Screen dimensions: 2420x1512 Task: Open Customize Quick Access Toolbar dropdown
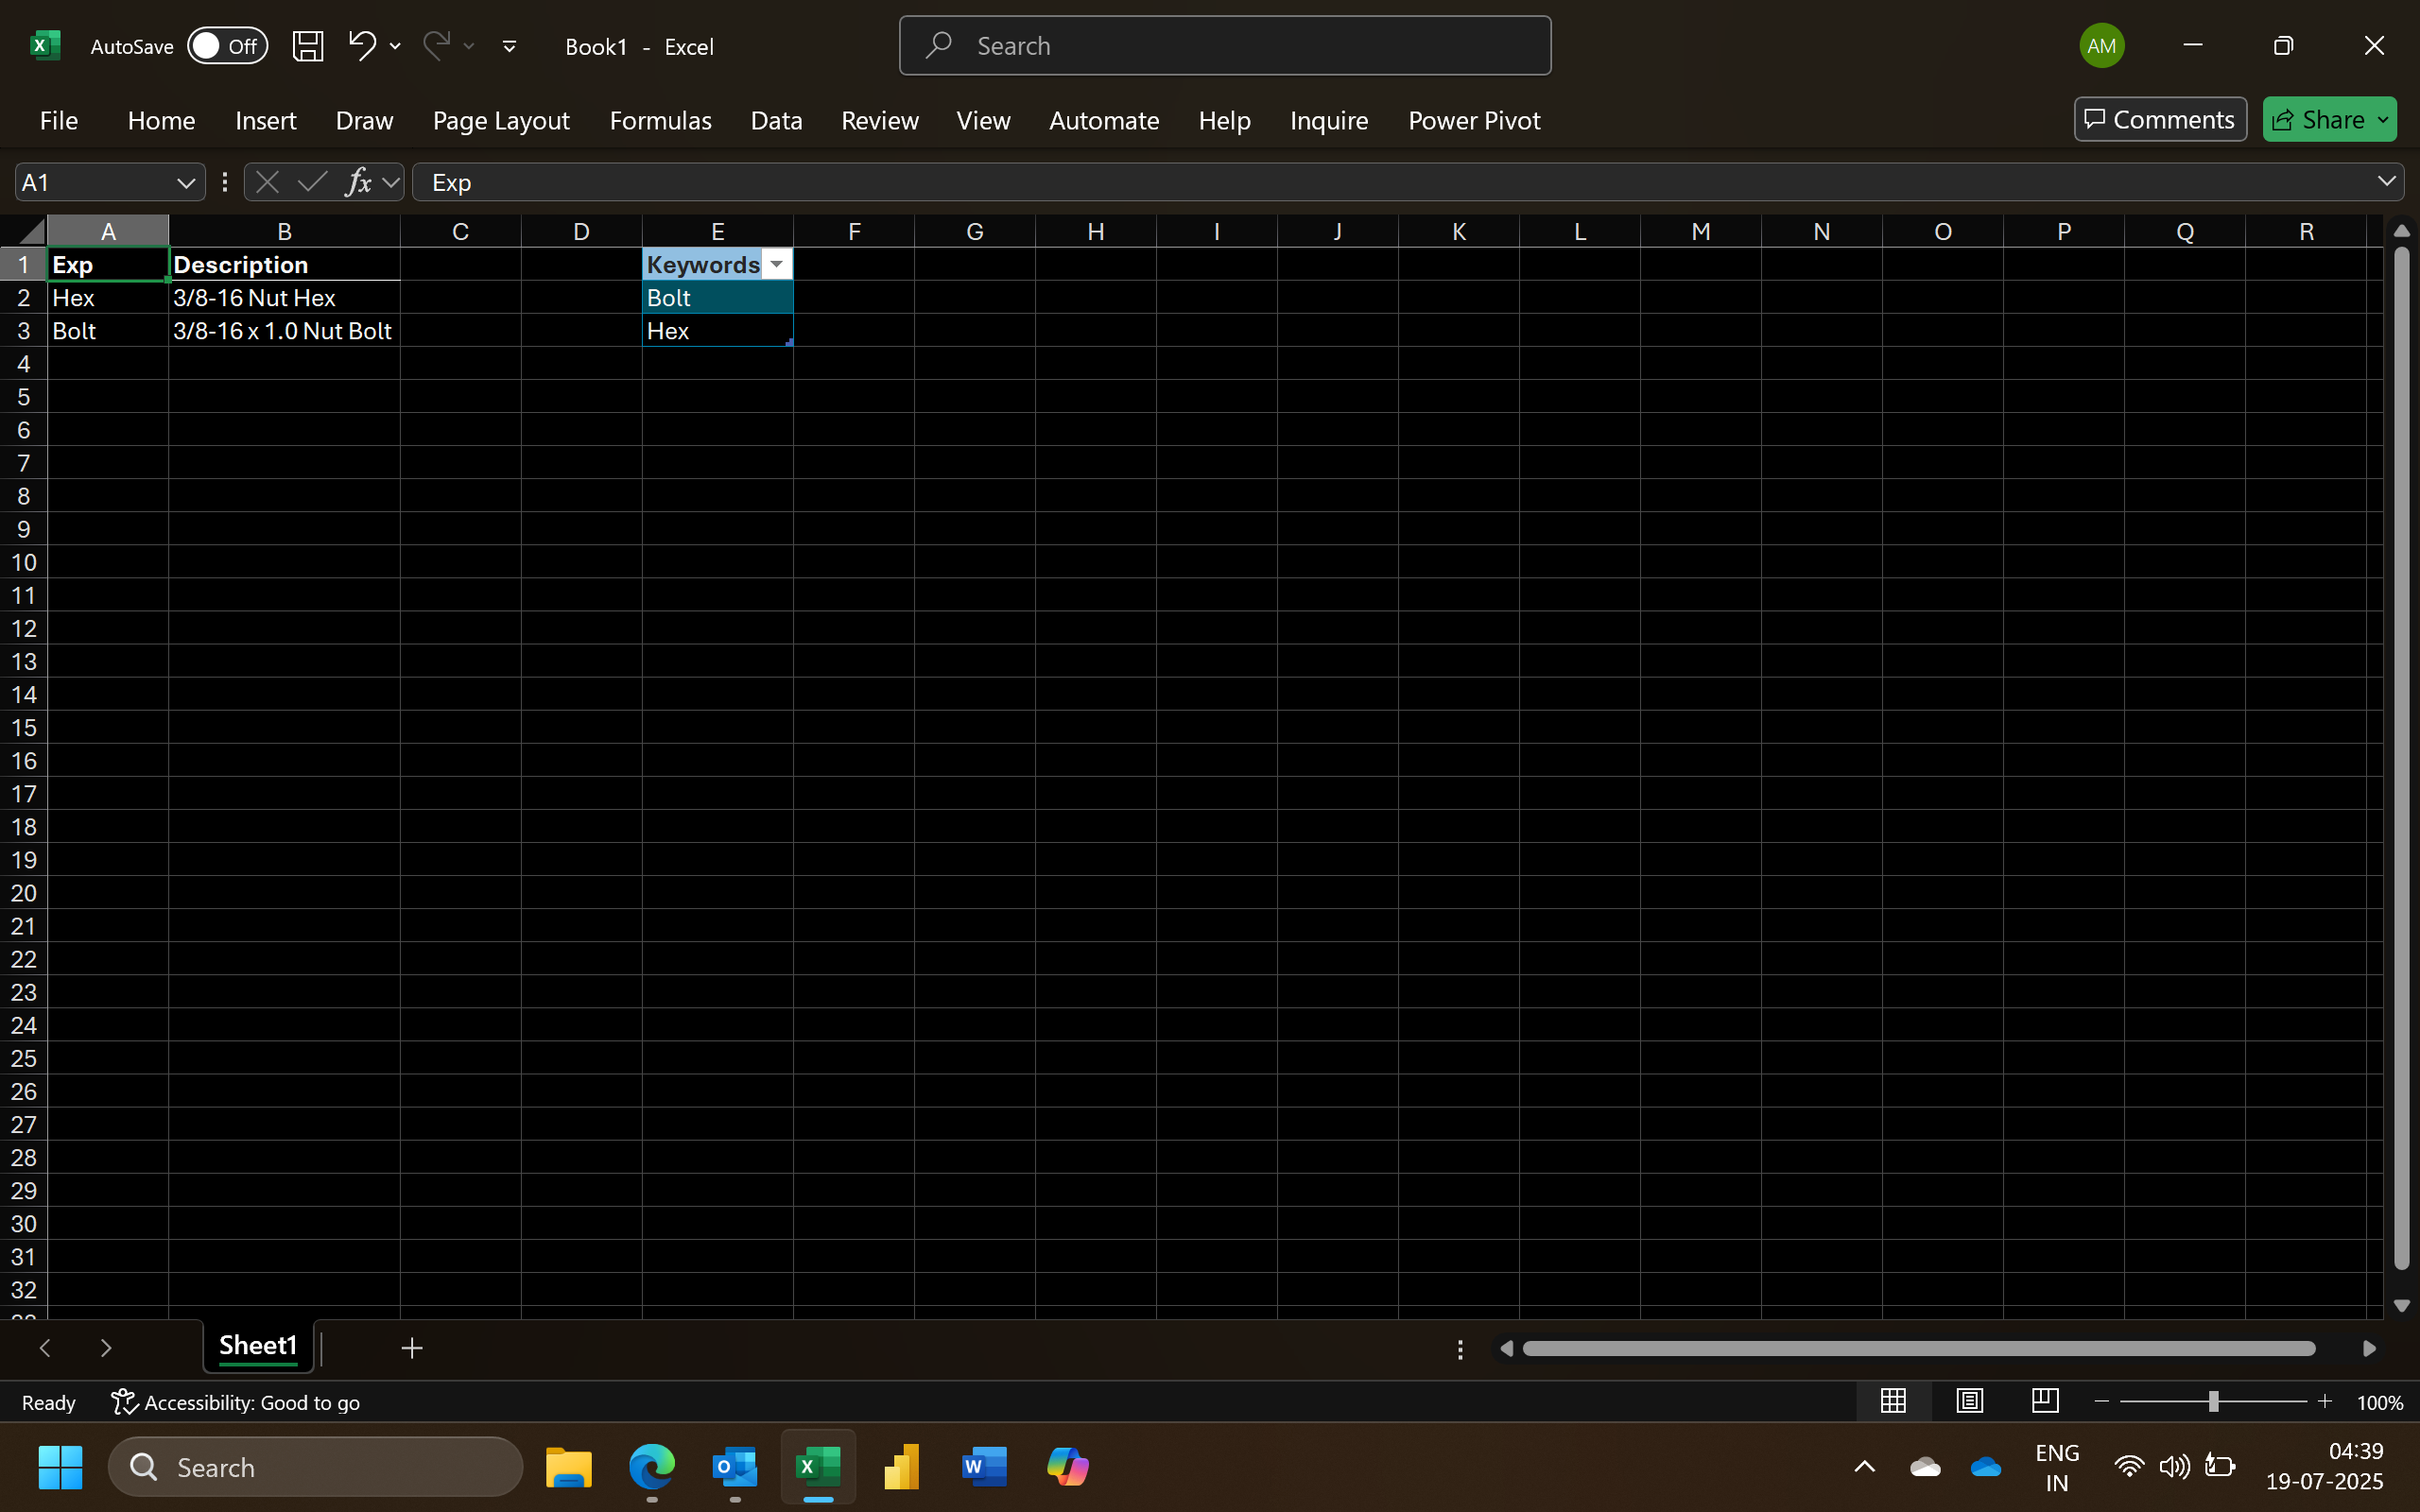(509, 46)
